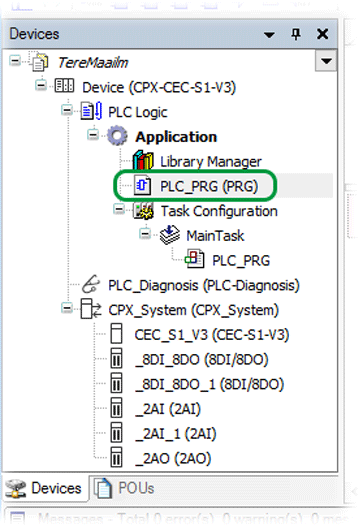This screenshot has width=363, height=526.
Task: Click the PLC_PRG task call icon
Action: point(195,259)
